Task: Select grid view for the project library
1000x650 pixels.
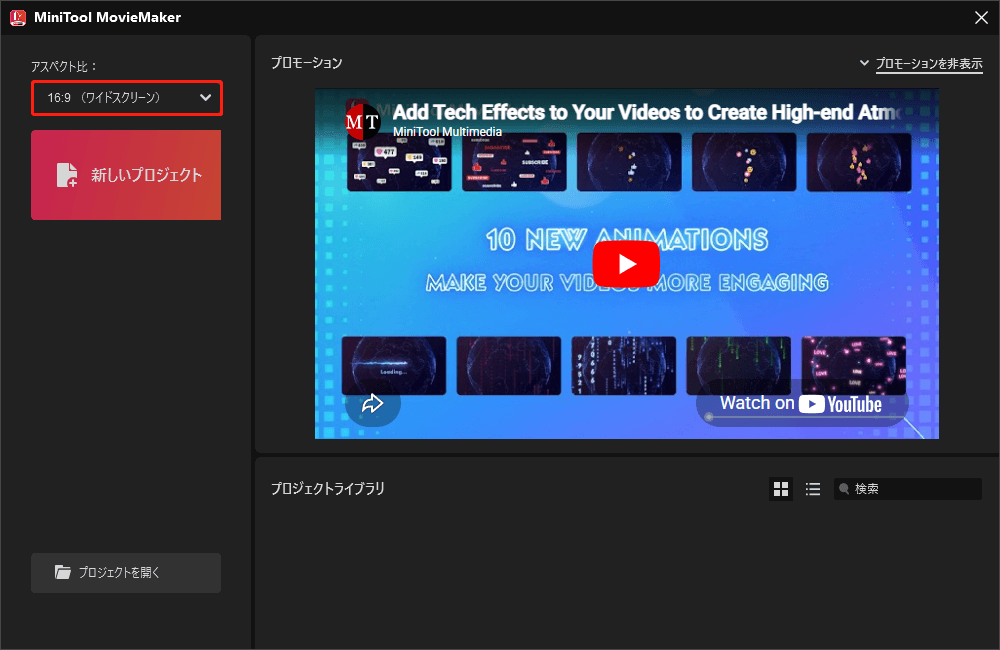Action: (x=781, y=488)
